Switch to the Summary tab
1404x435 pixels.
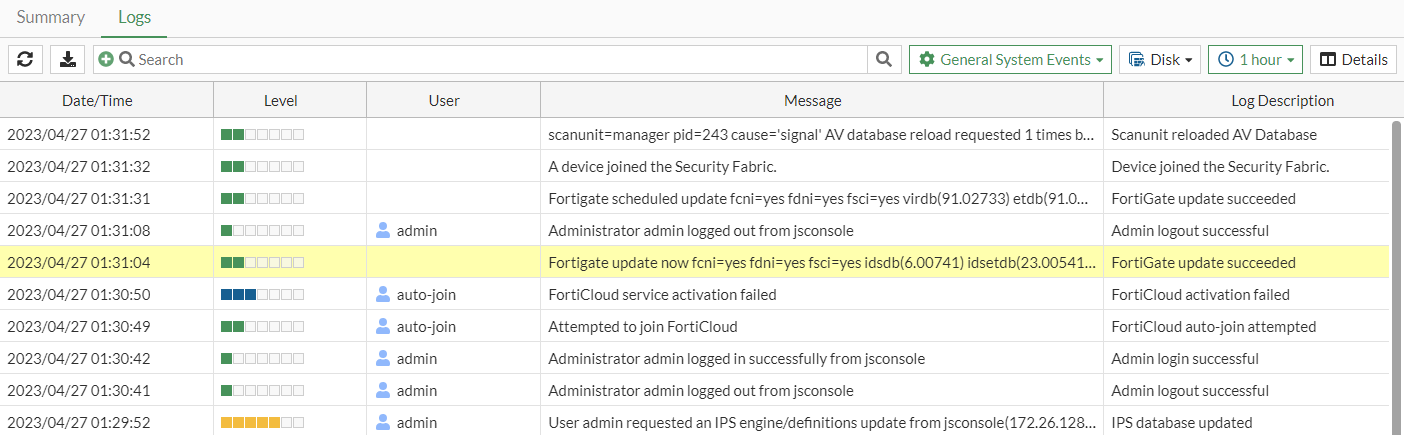50,18
